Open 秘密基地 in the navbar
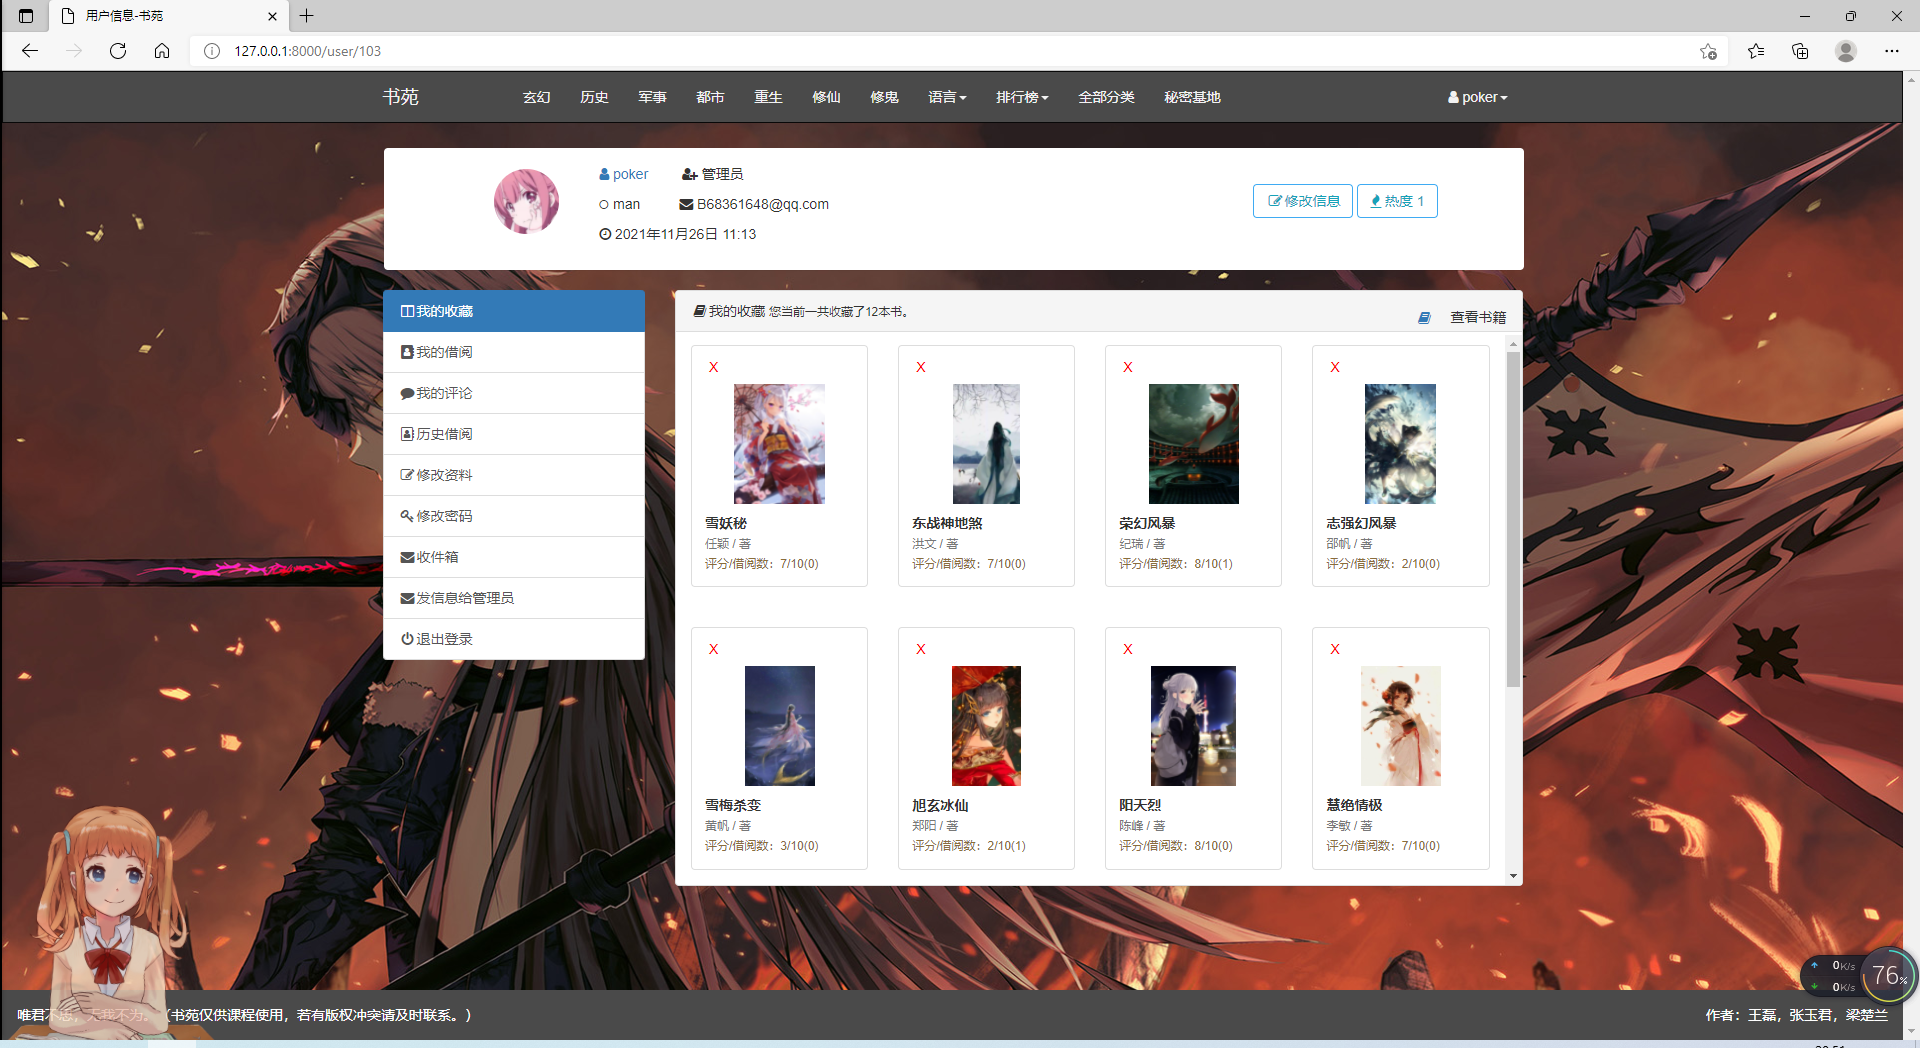This screenshot has height=1048, width=1920. click(x=1193, y=97)
